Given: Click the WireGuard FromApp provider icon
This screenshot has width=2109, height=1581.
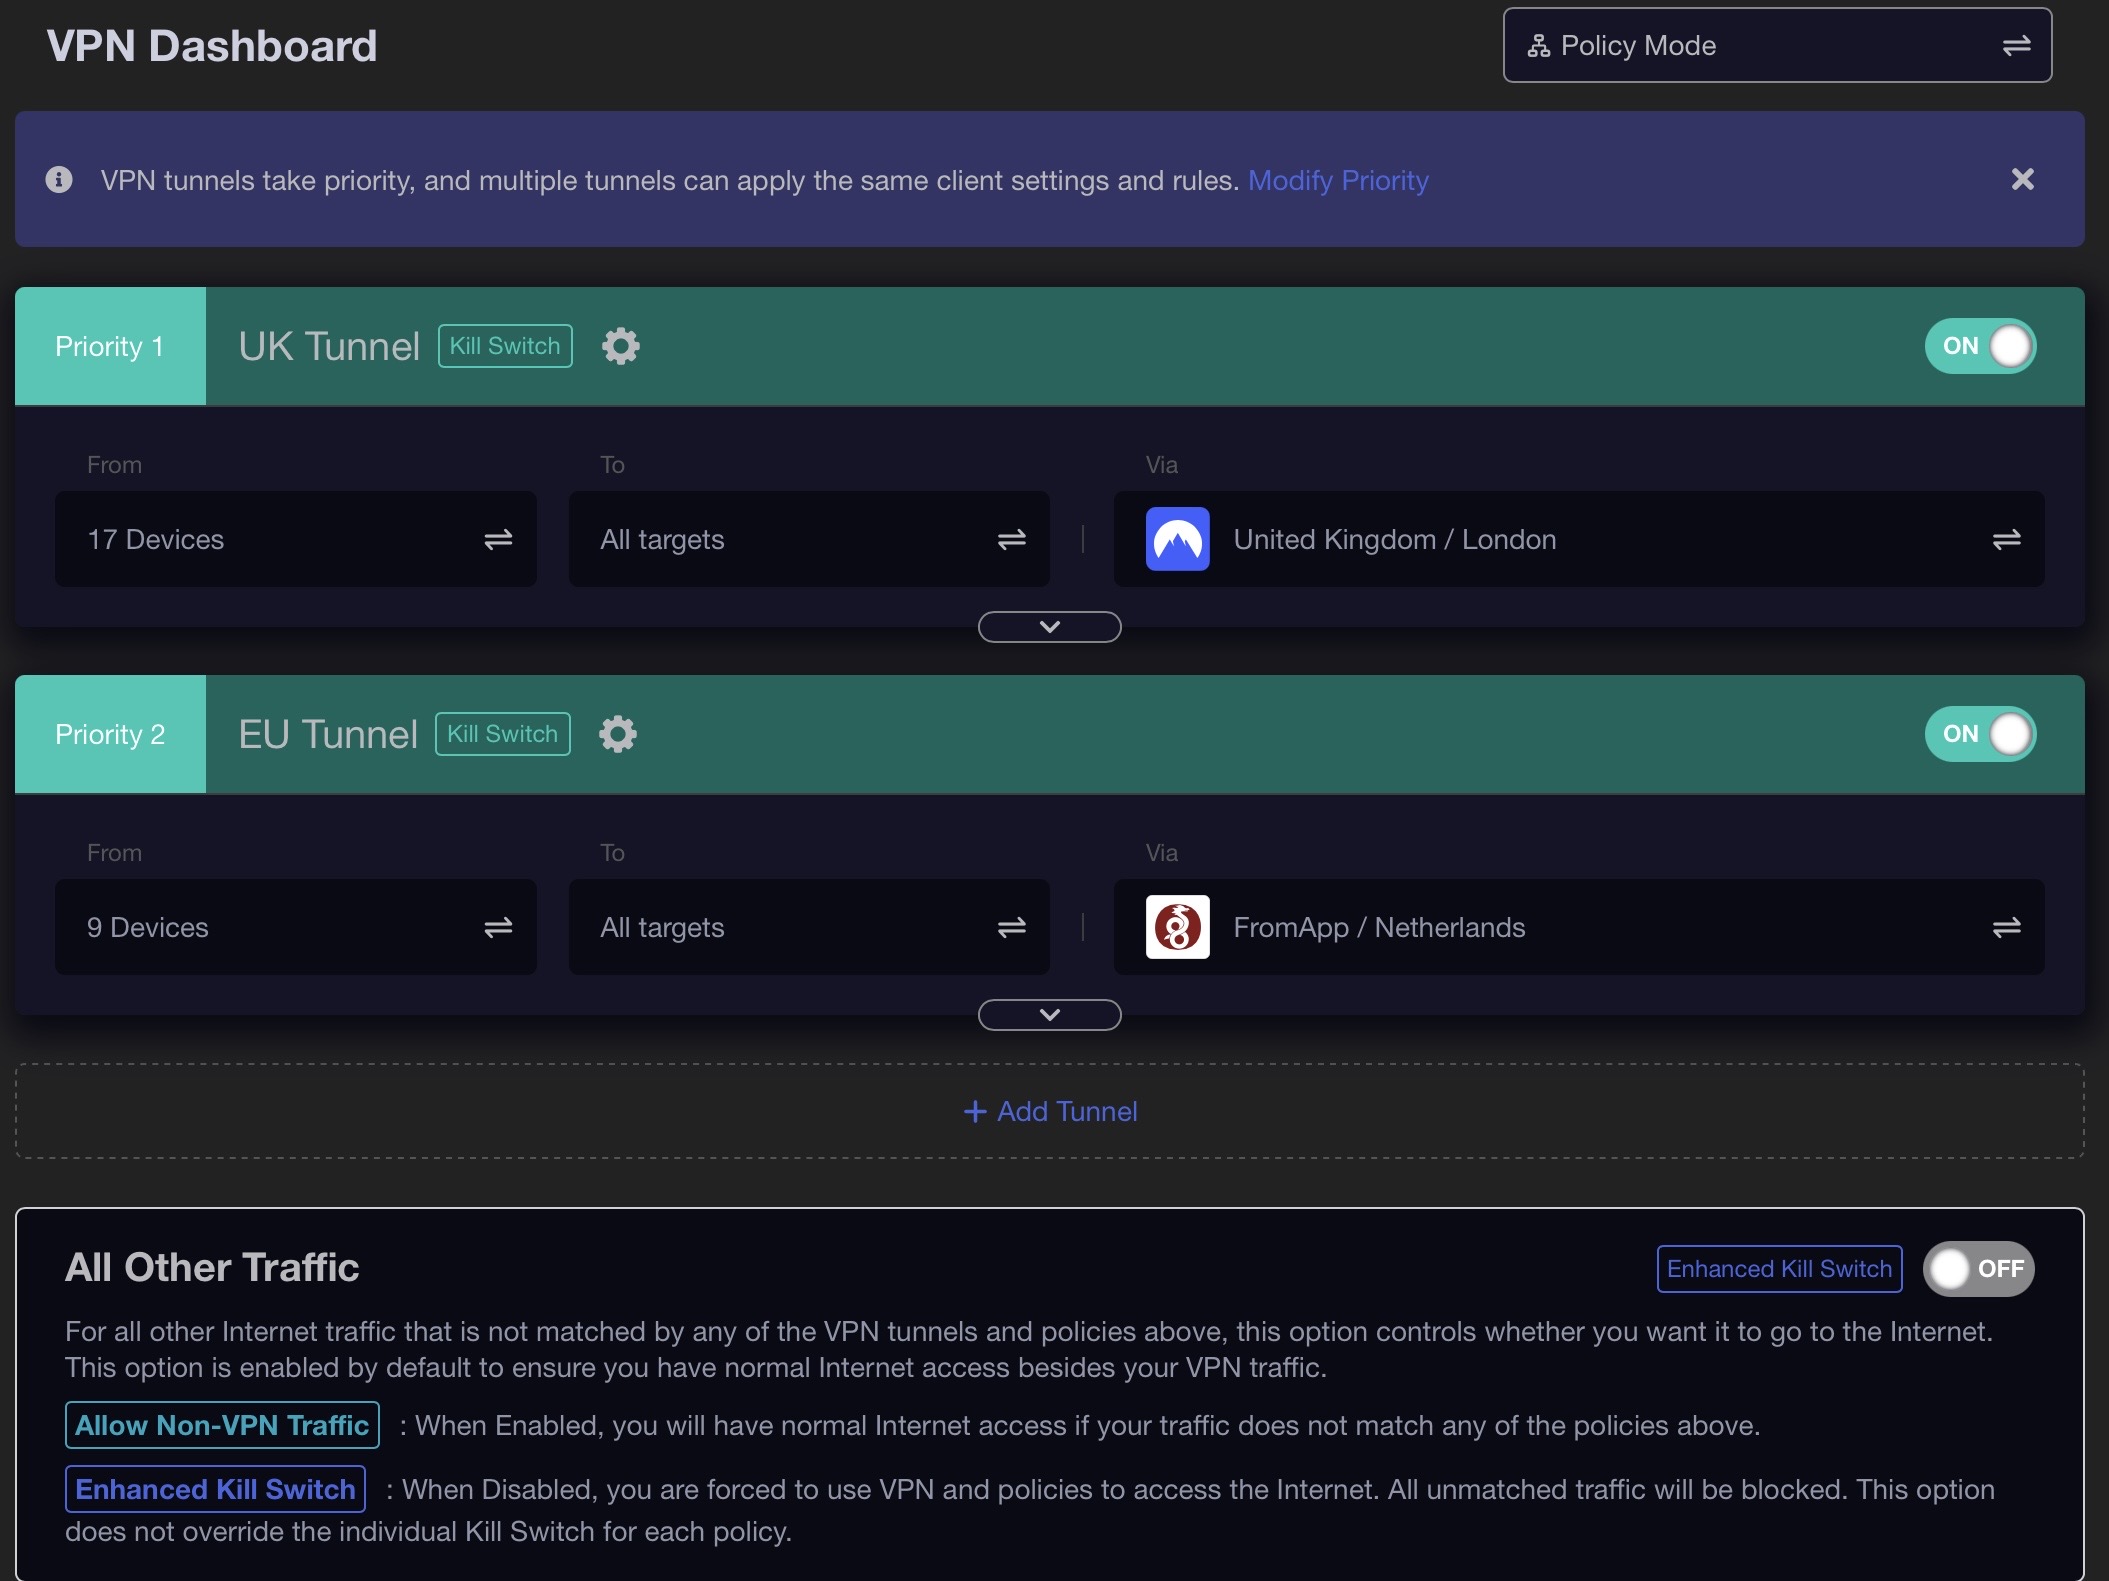Looking at the screenshot, I should click(1177, 927).
